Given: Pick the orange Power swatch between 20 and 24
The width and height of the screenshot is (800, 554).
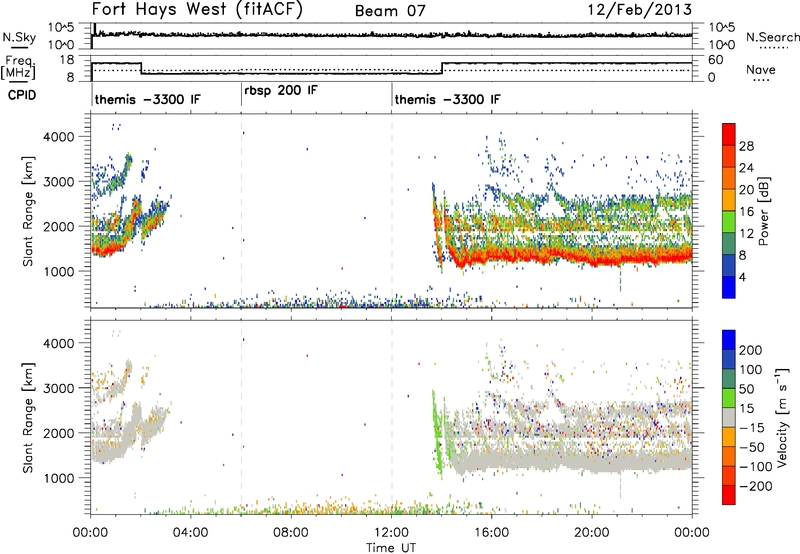Looking at the screenshot, I should tap(729, 178).
